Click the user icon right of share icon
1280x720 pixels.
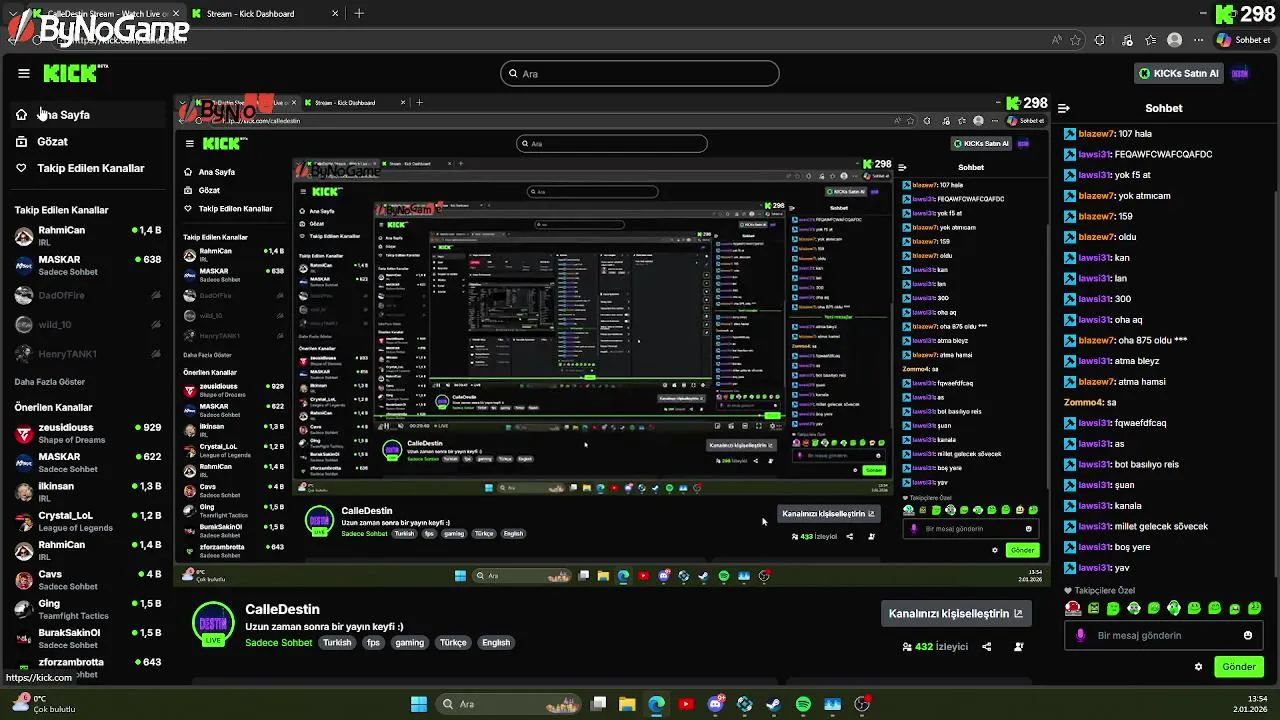tap(1019, 647)
